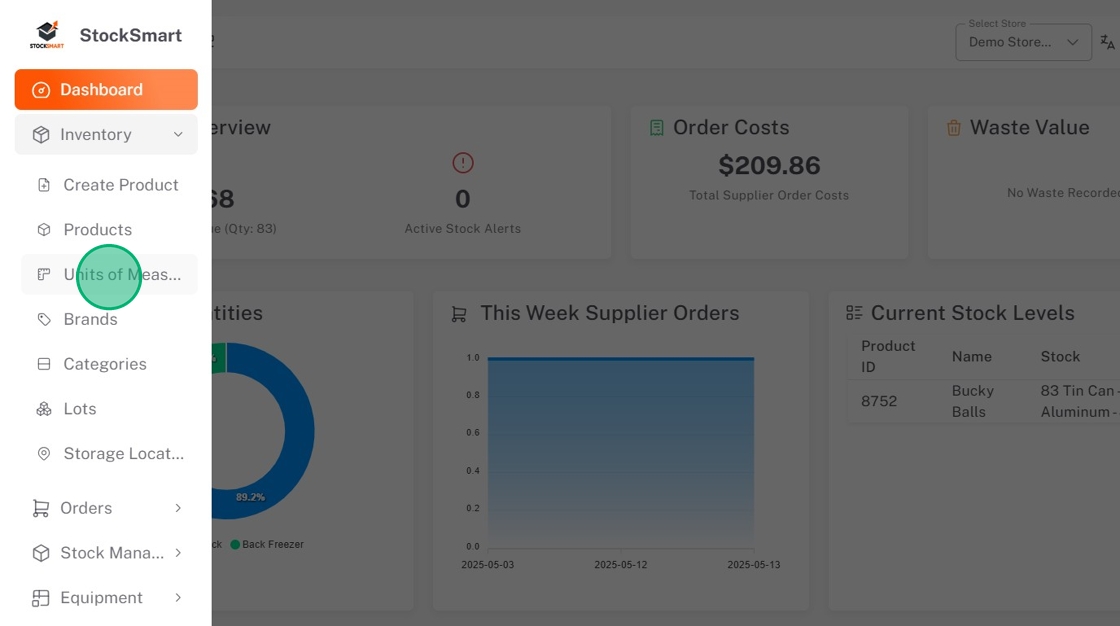Click the Products cube icon
Screen dimensions: 1120x626
pyautogui.click(x=44, y=229)
